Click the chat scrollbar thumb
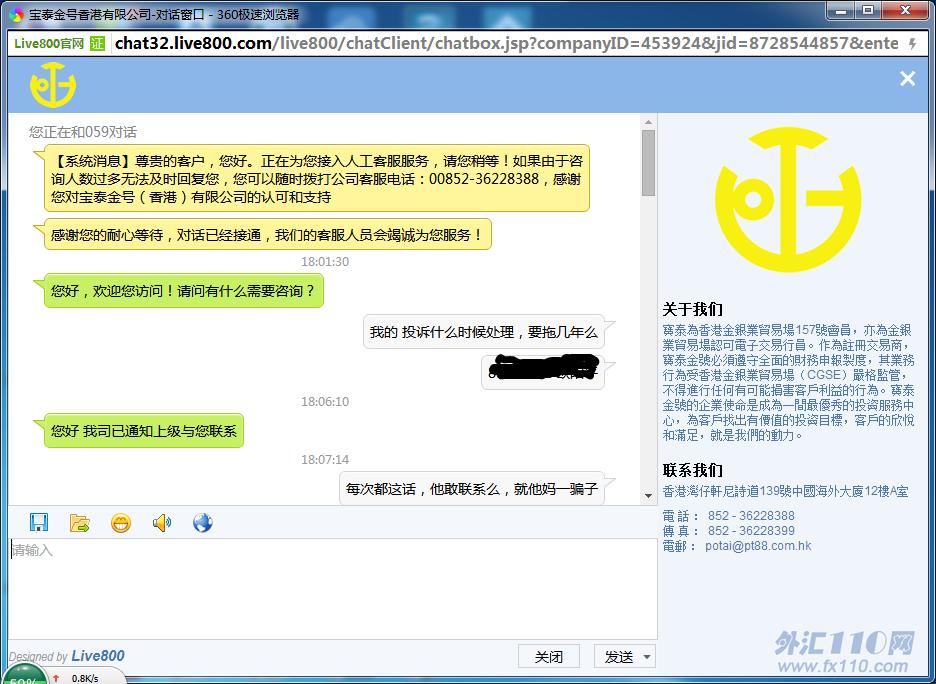 pyautogui.click(x=648, y=163)
